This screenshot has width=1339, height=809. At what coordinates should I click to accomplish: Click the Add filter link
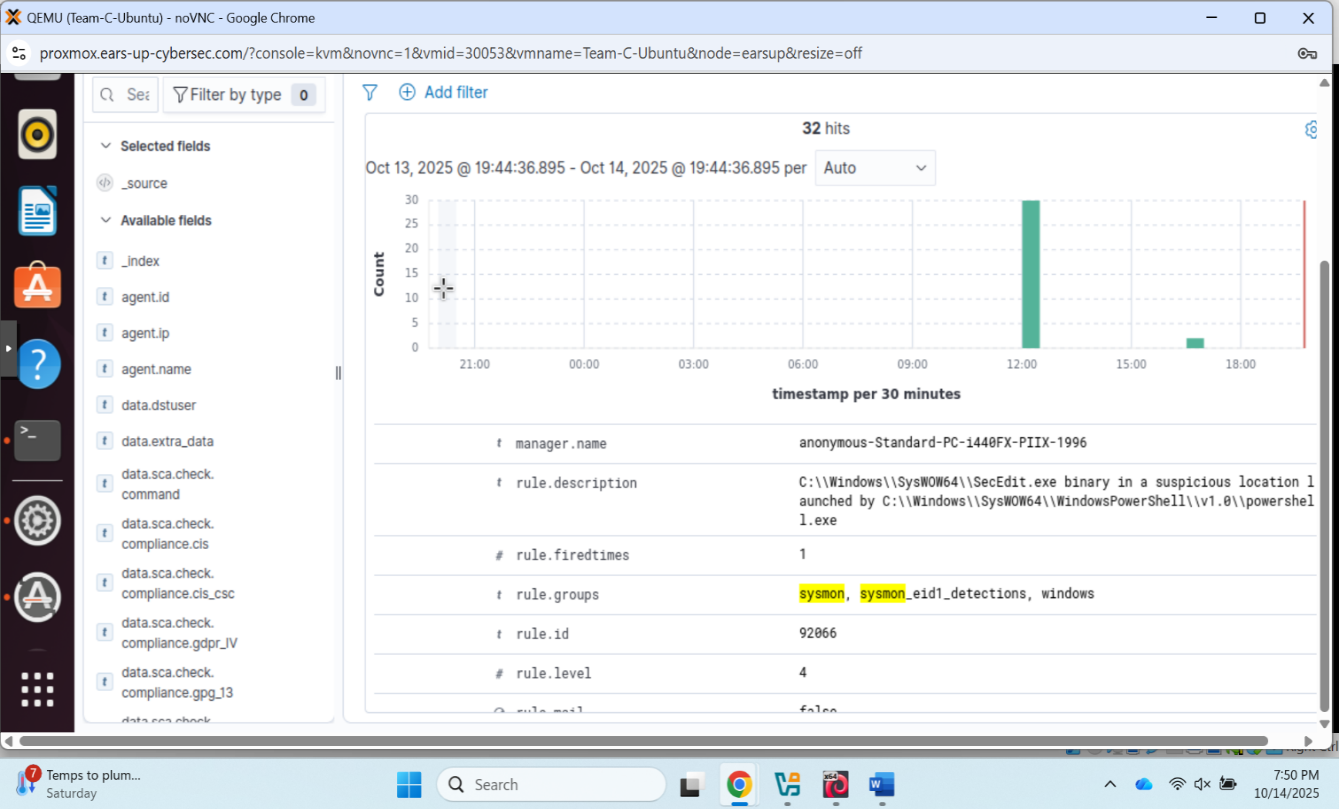(444, 92)
